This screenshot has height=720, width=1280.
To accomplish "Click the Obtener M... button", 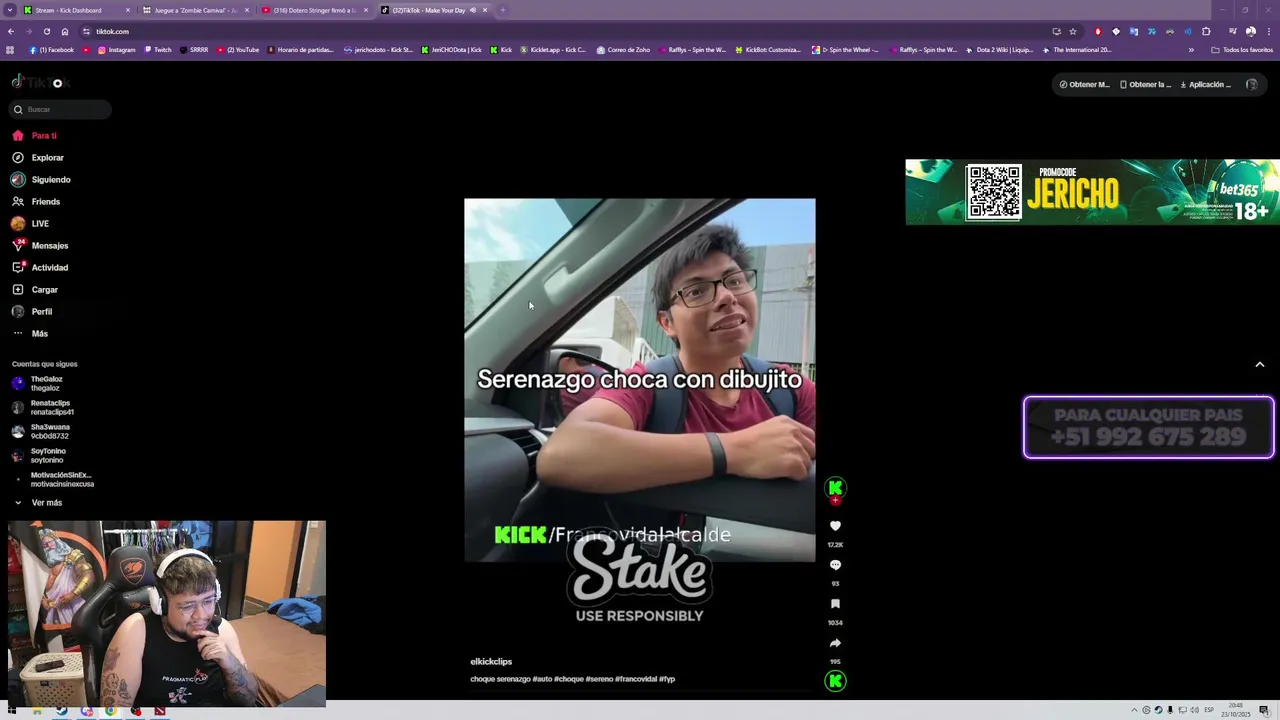I will tap(1085, 84).
